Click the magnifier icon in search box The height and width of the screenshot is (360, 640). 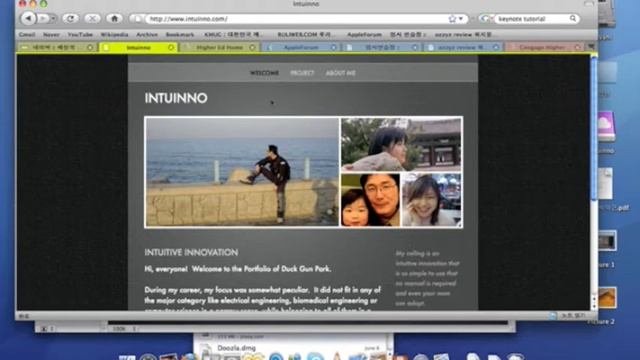click(573, 18)
